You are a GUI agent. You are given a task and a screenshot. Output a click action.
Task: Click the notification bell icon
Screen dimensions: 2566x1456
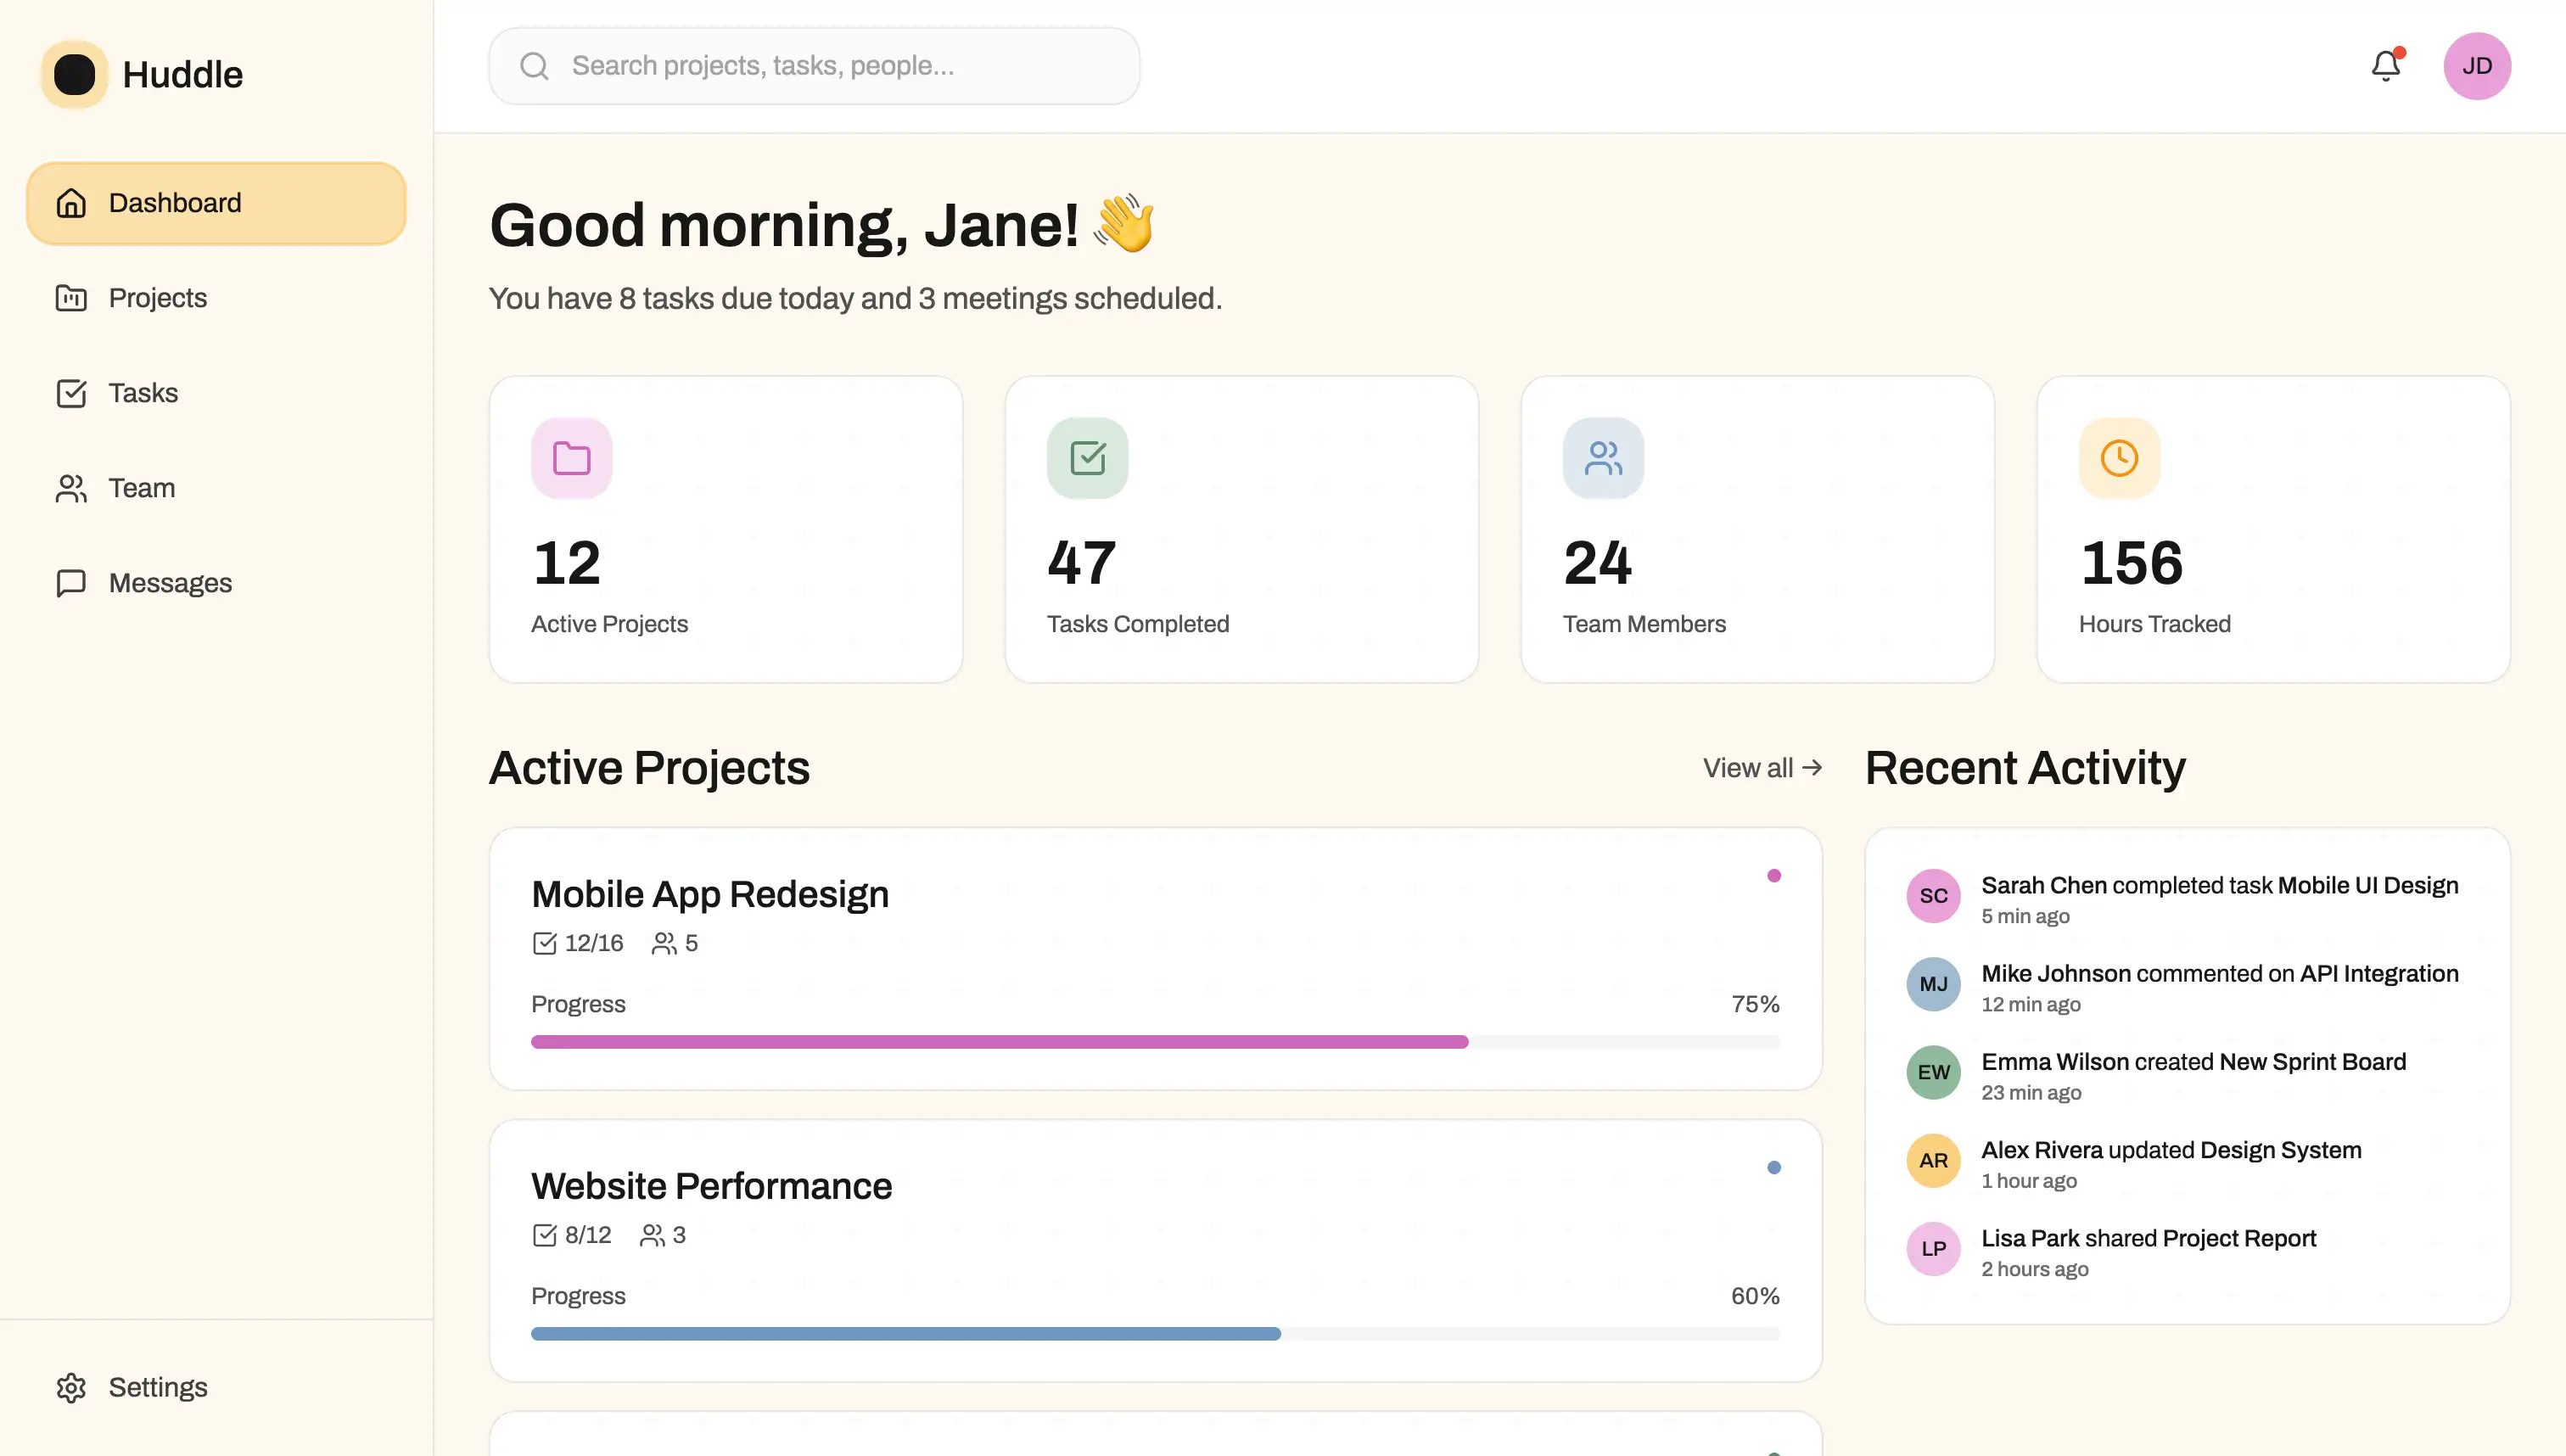click(x=2385, y=66)
